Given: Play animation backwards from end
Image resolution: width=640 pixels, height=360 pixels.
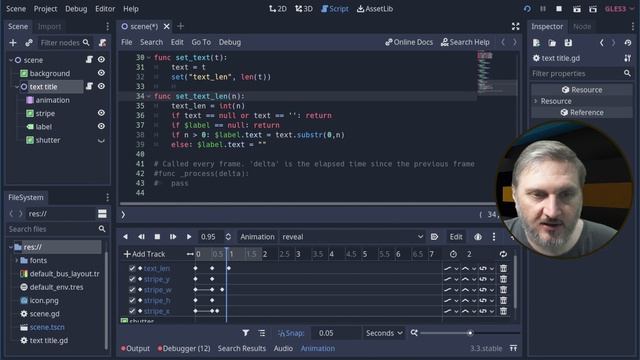Looking at the screenshot, I should pyautogui.click(x=141, y=237).
